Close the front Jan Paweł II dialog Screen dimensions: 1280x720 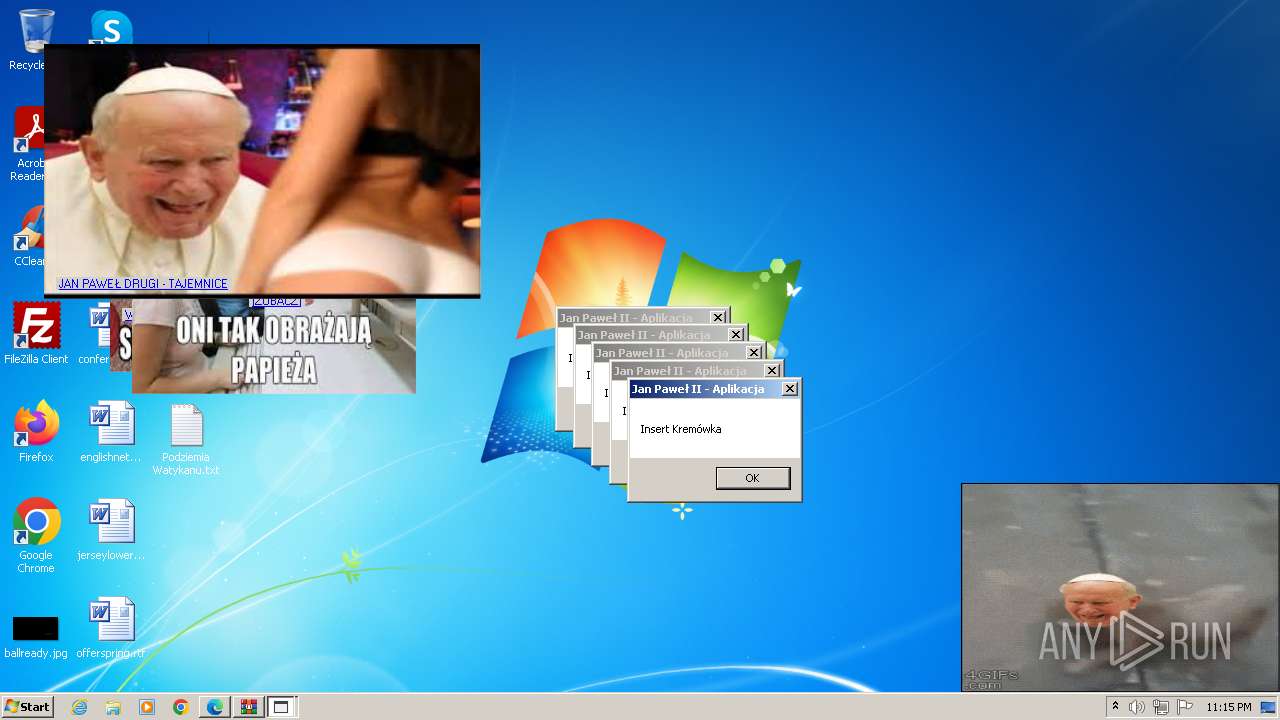[x=790, y=389]
